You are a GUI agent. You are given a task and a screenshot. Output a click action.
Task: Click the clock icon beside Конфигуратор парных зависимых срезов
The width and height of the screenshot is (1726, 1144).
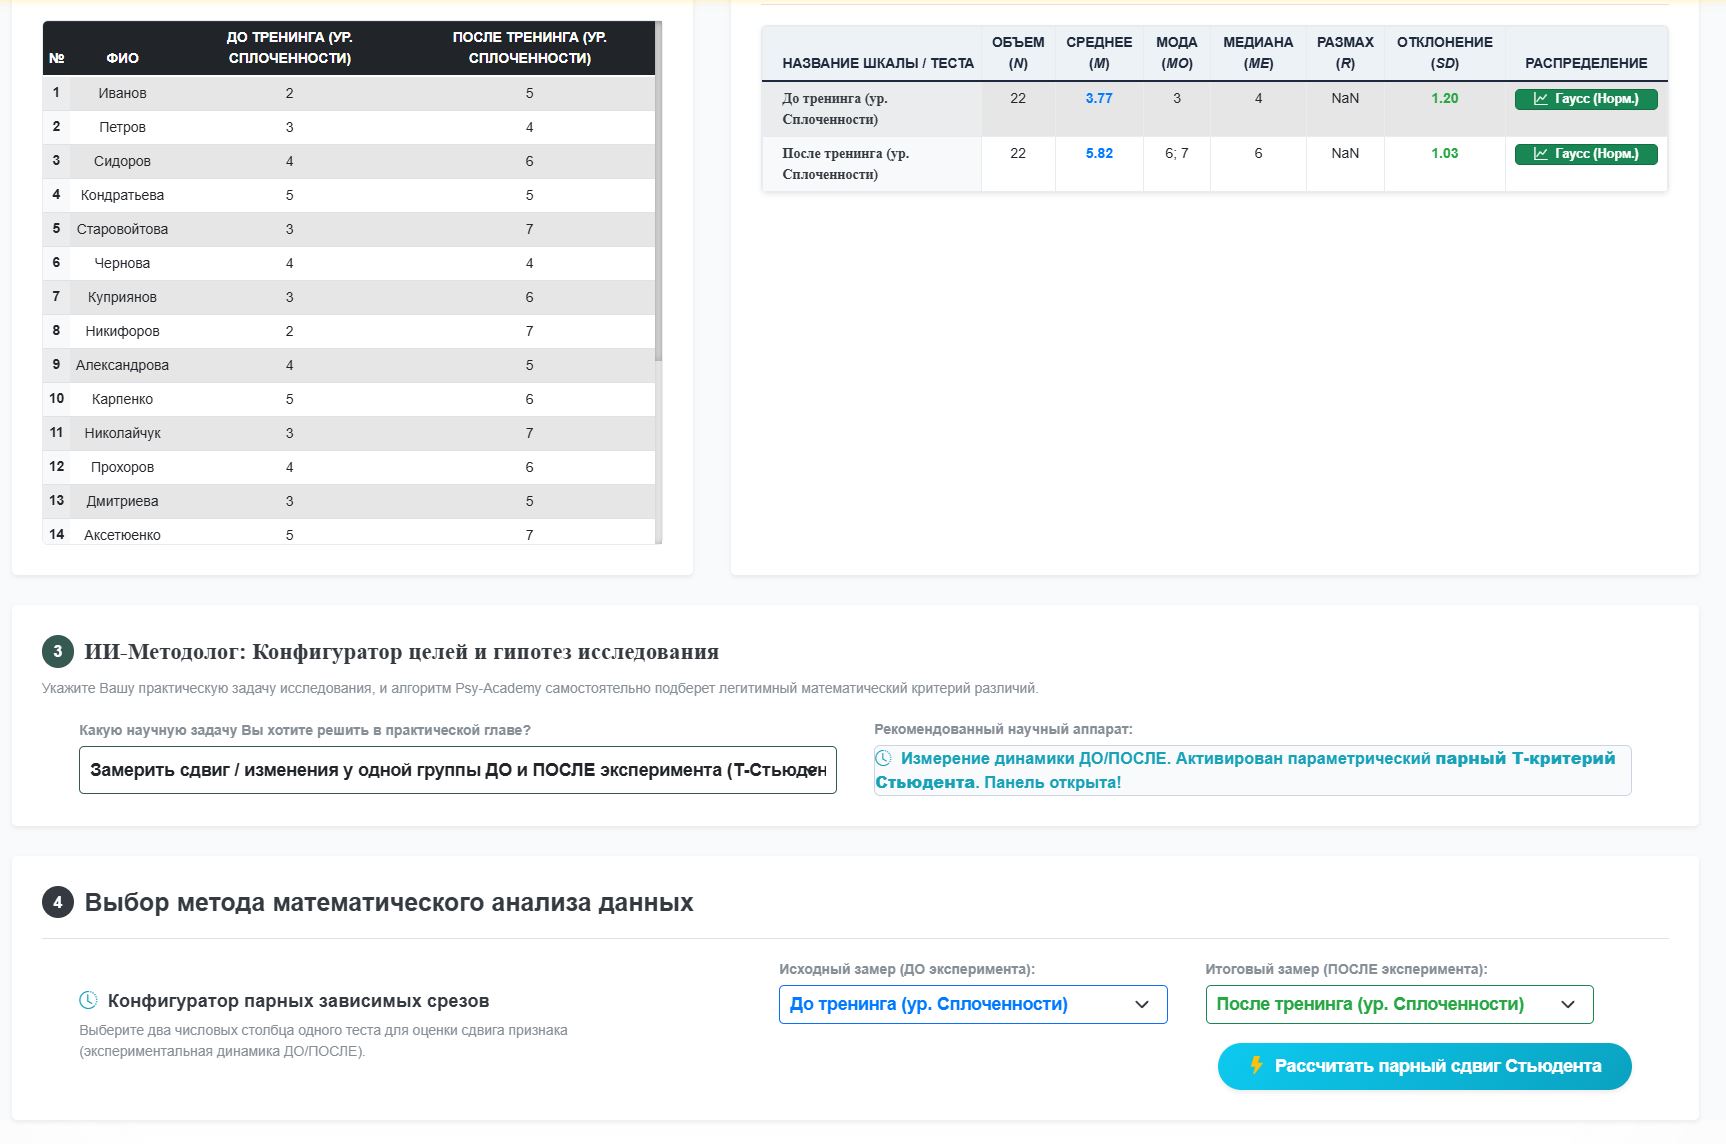[x=88, y=1000]
